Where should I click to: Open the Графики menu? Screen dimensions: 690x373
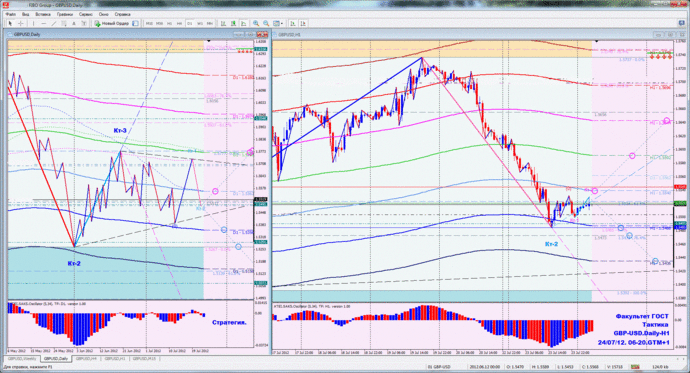(65, 14)
